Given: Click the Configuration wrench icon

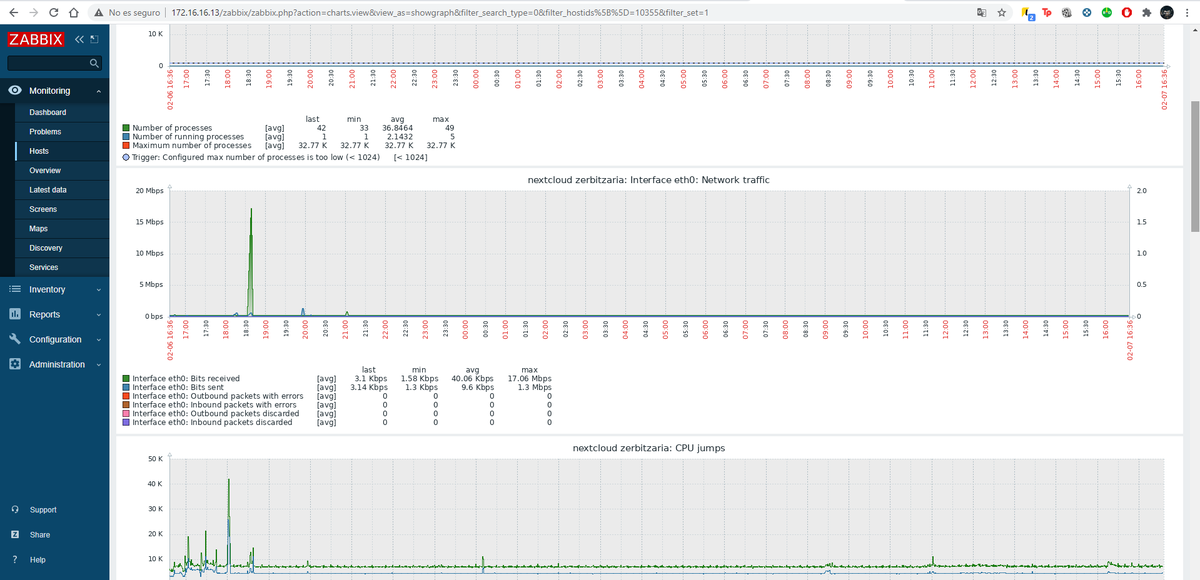Looking at the screenshot, I should click(x=15, y=339).
